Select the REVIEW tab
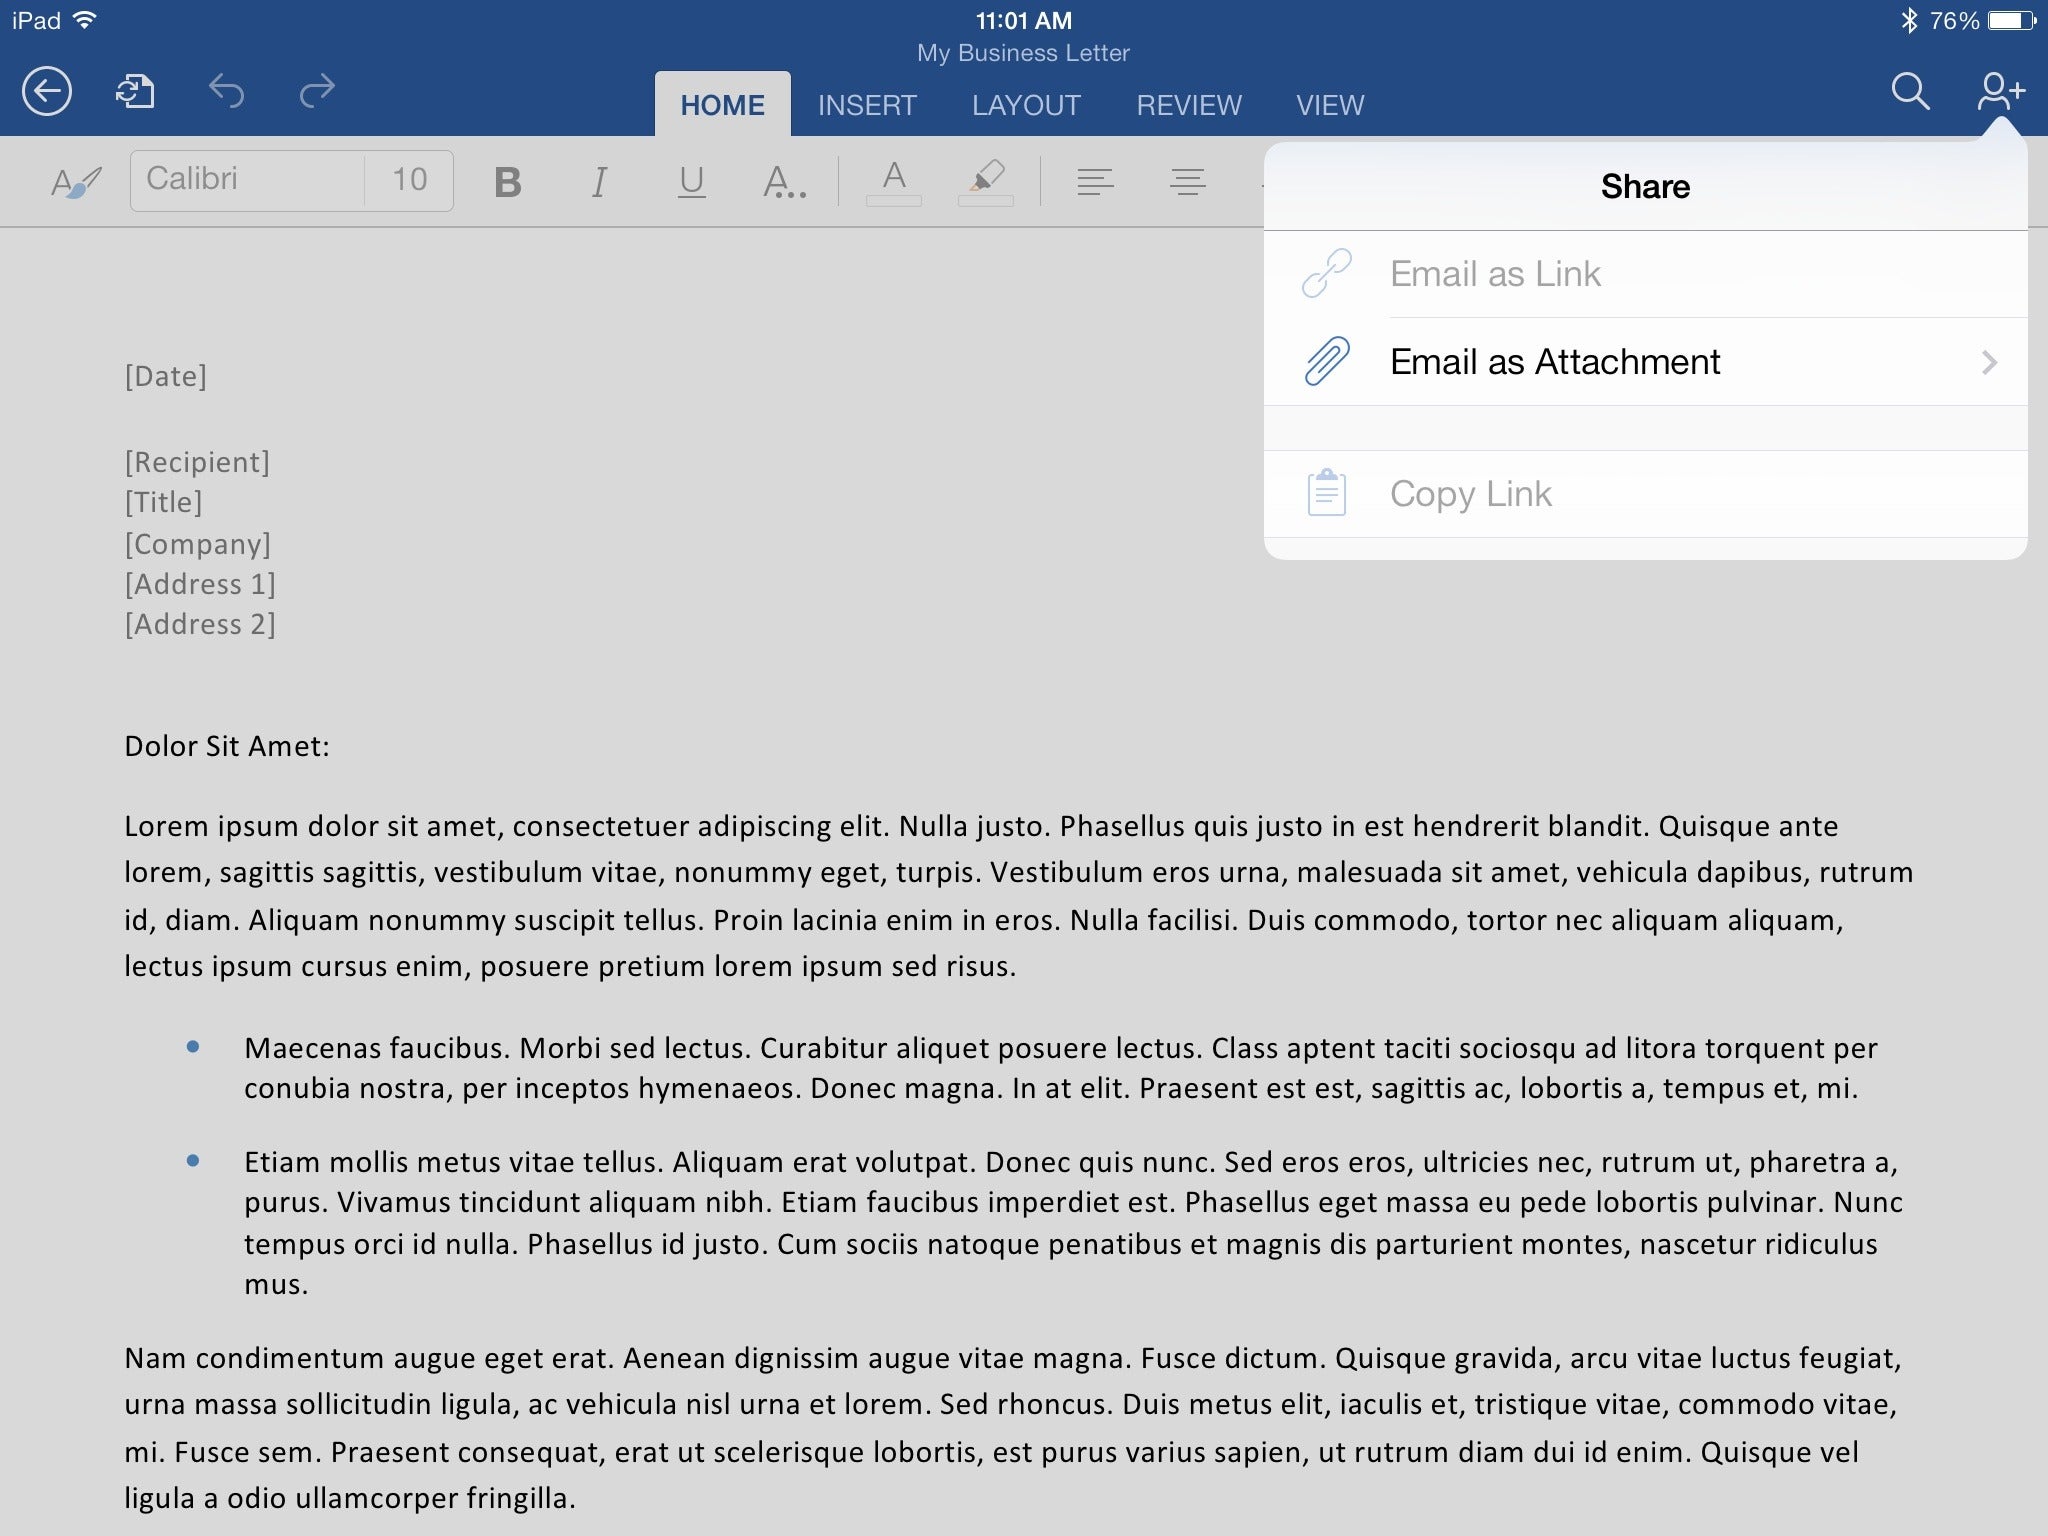This screenshot has width=2048, height=1536. tap(1190, 103)
